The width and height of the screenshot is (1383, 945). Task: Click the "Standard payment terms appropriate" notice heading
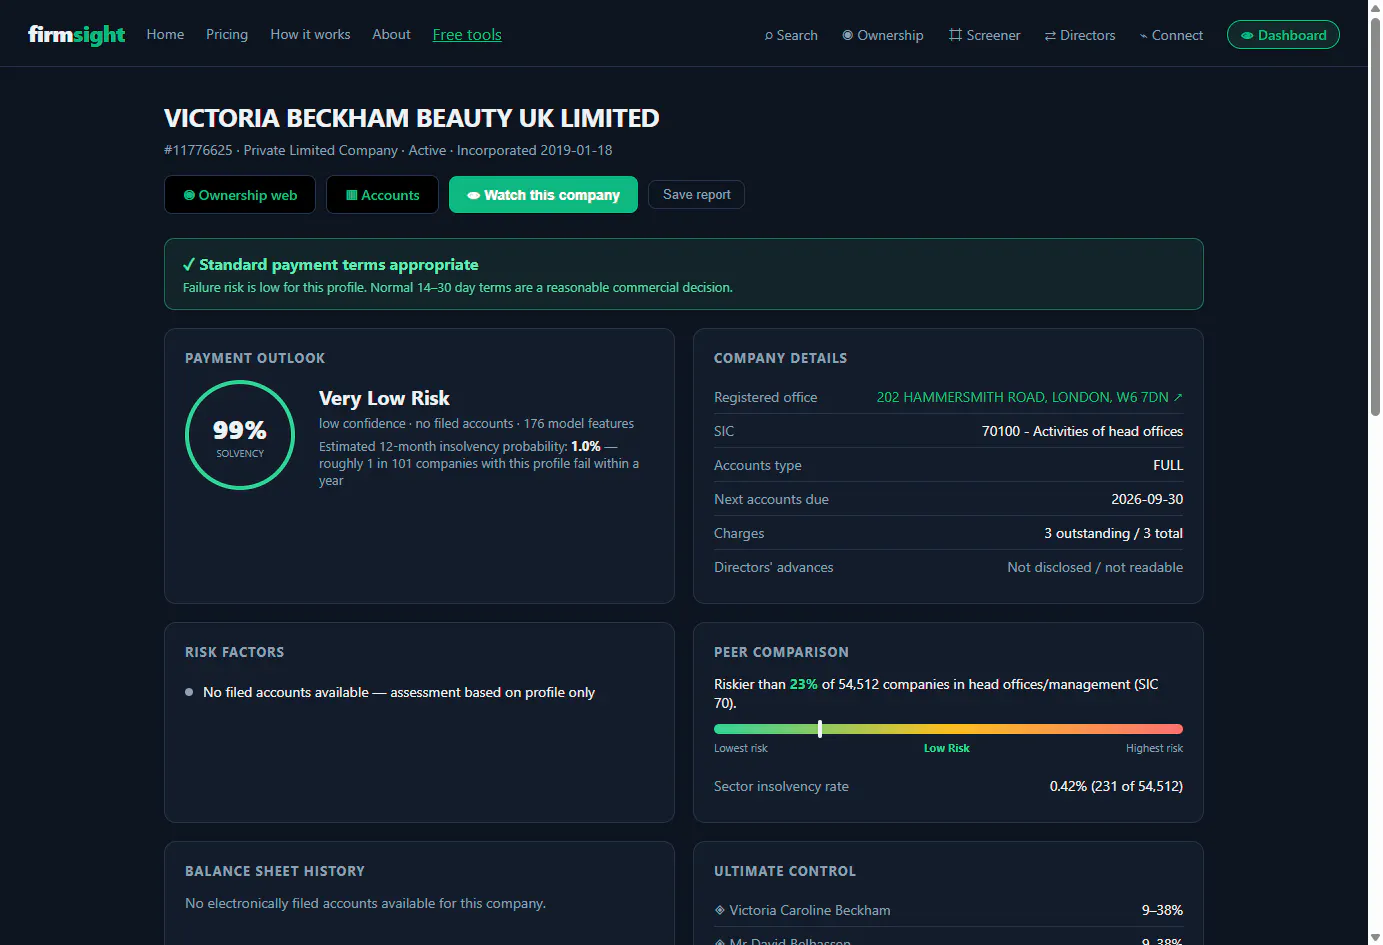click(330, 265)
